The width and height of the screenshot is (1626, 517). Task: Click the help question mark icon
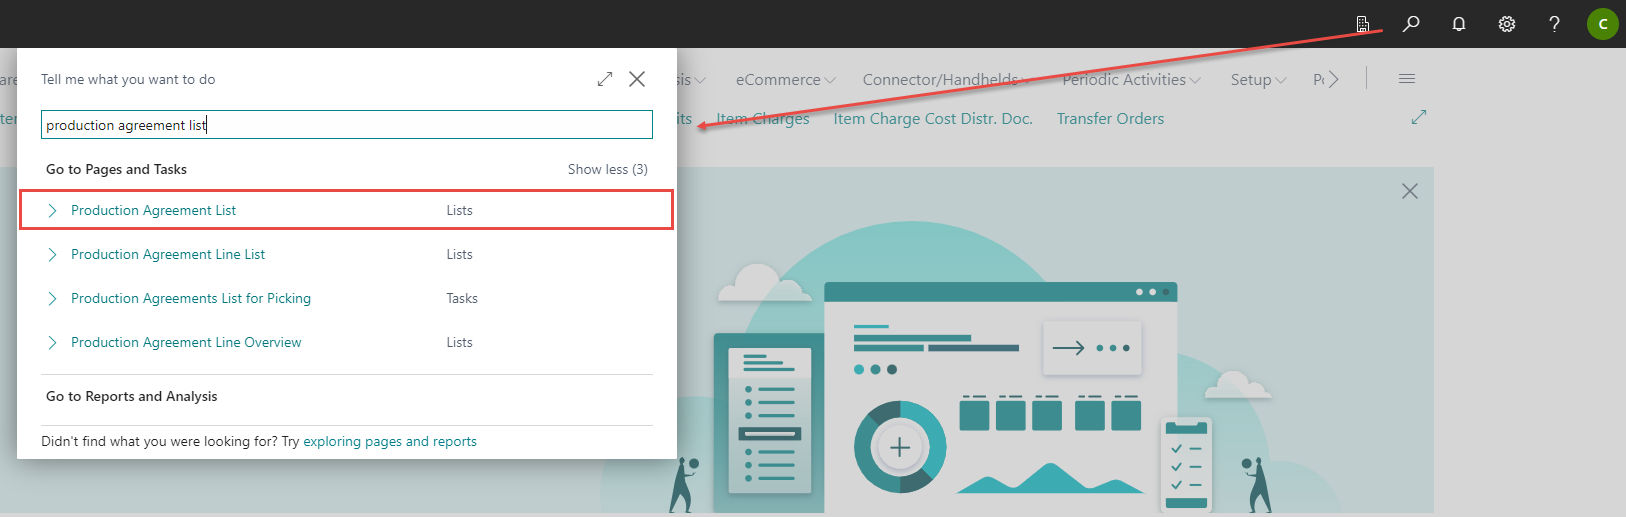[1554, 24]
